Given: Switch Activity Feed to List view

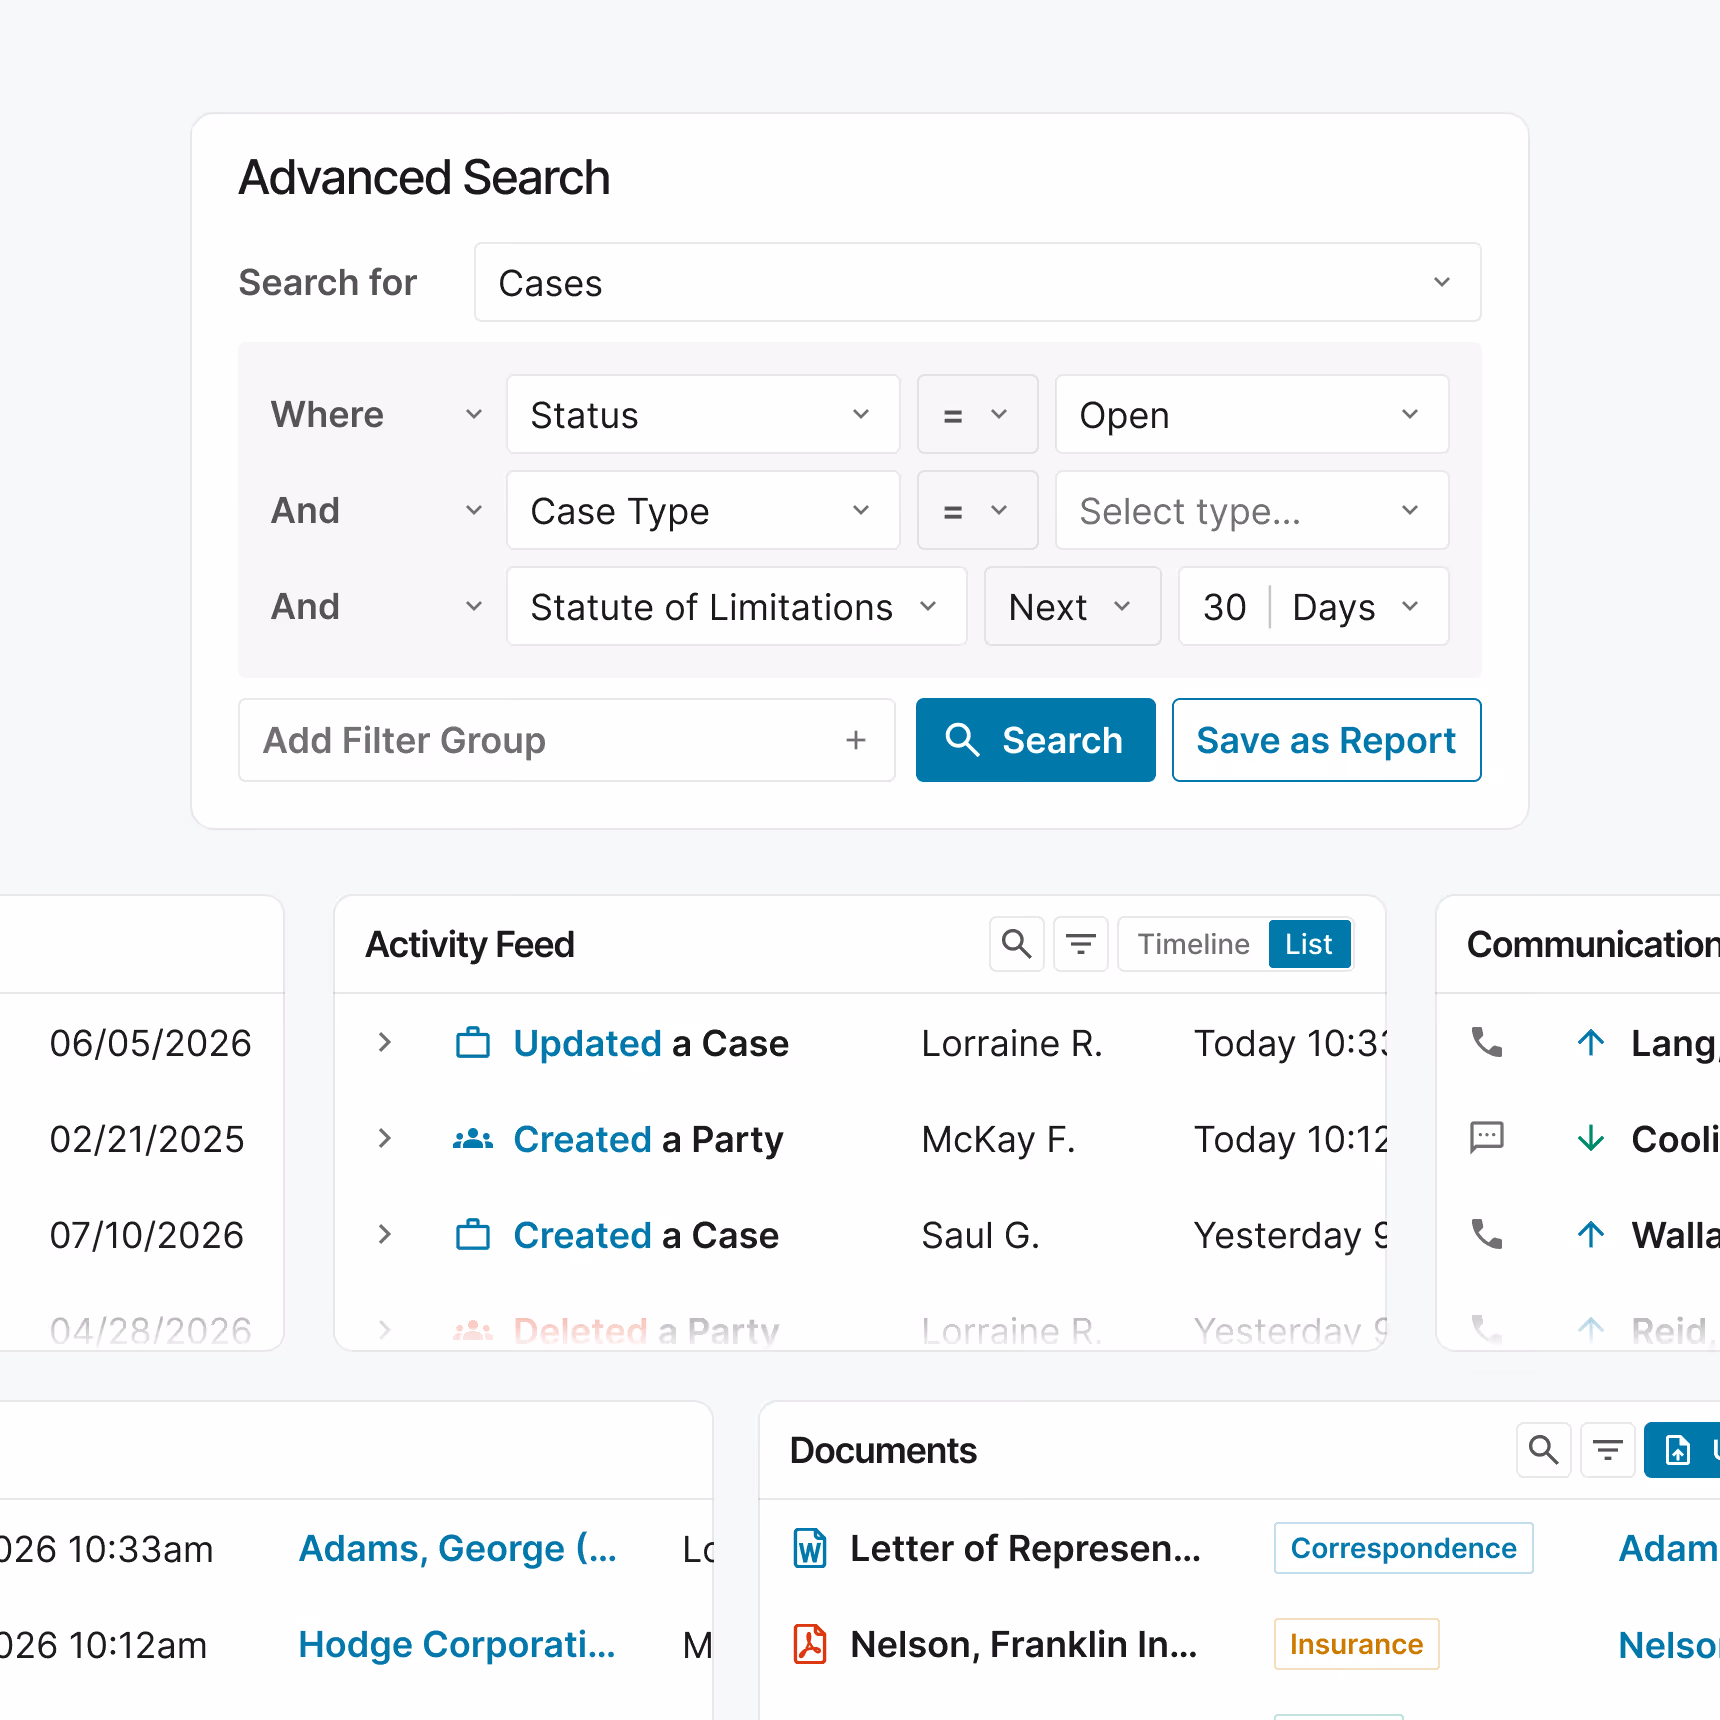Looking at the screenshot, I should [1309, 944].
